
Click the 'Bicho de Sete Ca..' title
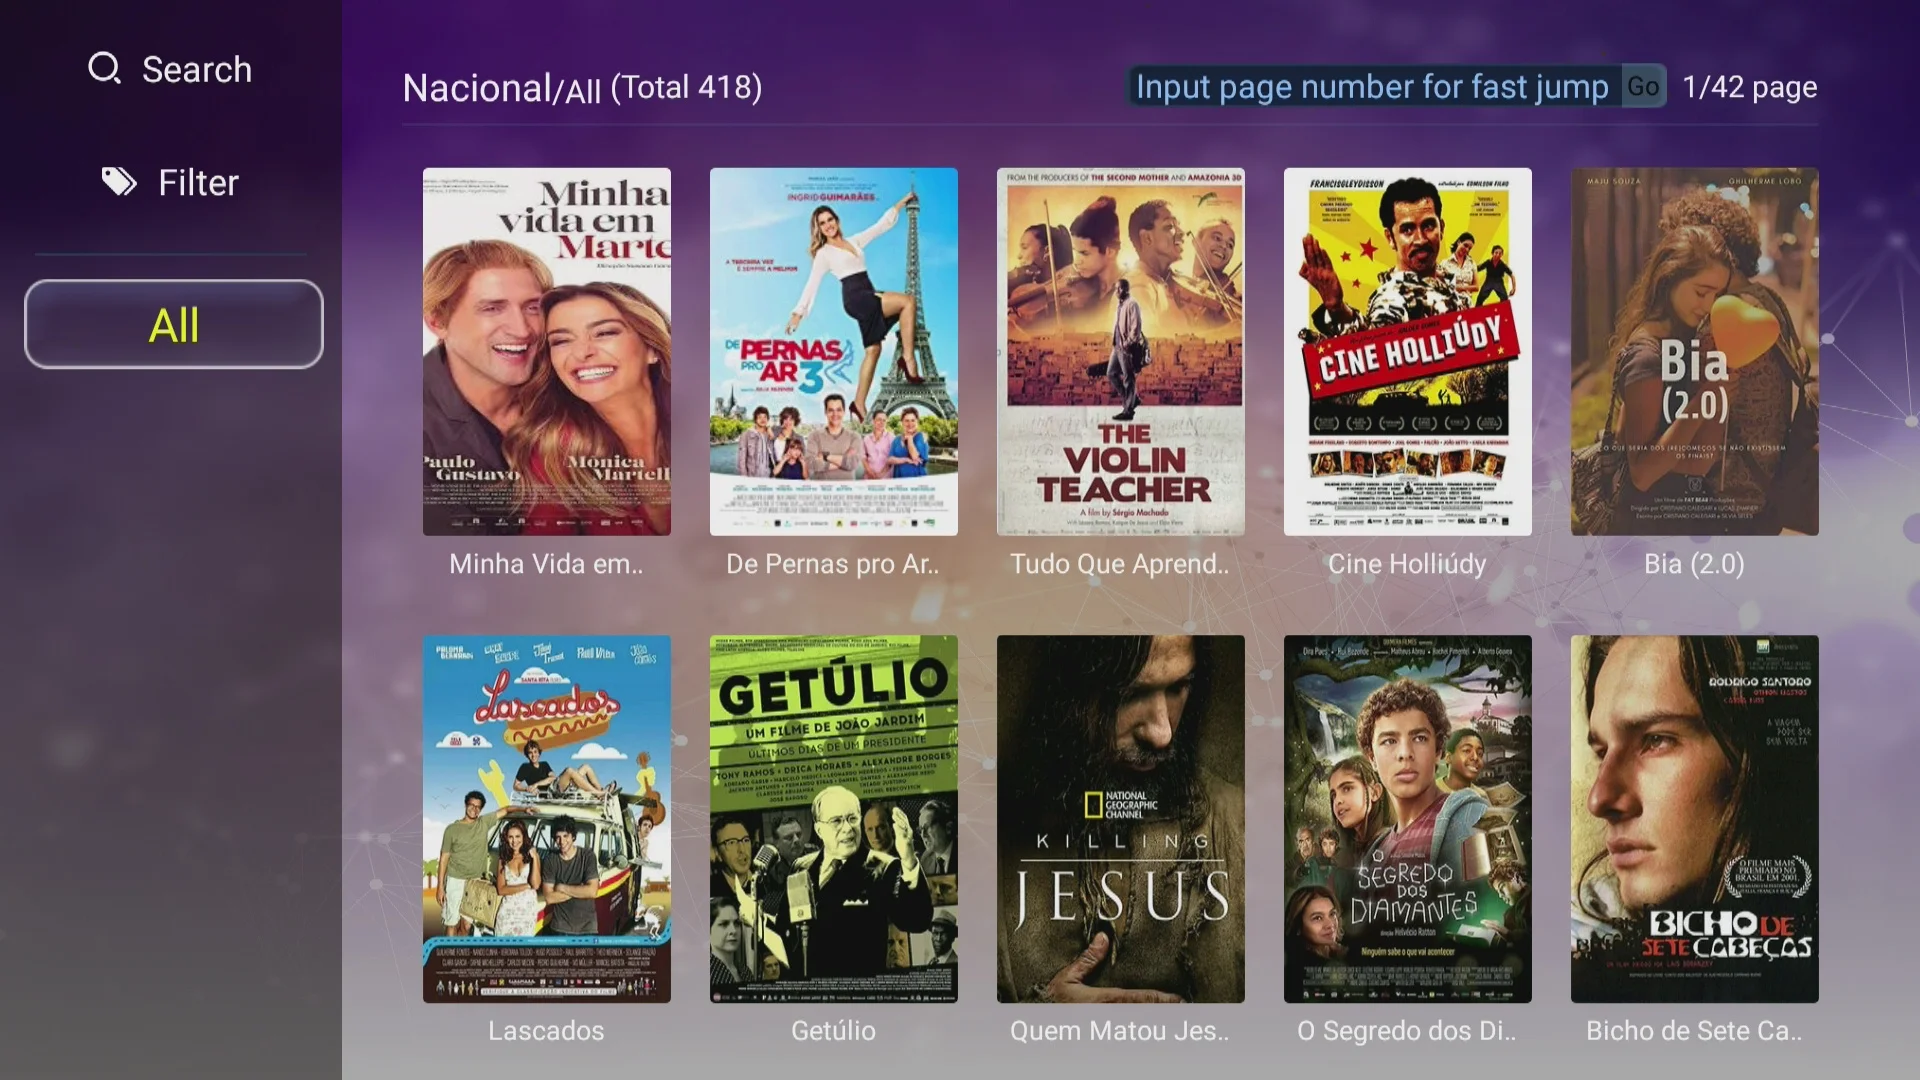tap(1694, 1031)
